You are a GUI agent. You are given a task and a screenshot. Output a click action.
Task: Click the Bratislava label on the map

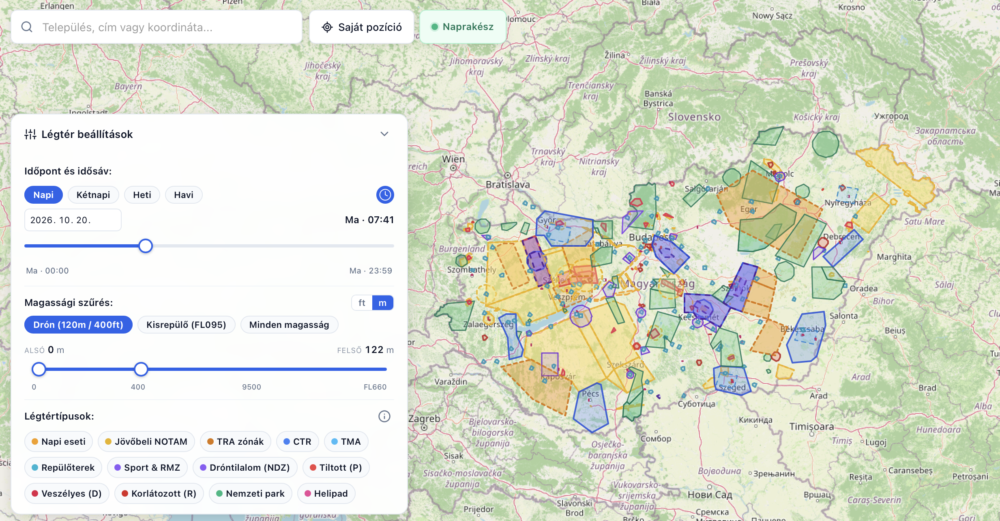point(508,184)
